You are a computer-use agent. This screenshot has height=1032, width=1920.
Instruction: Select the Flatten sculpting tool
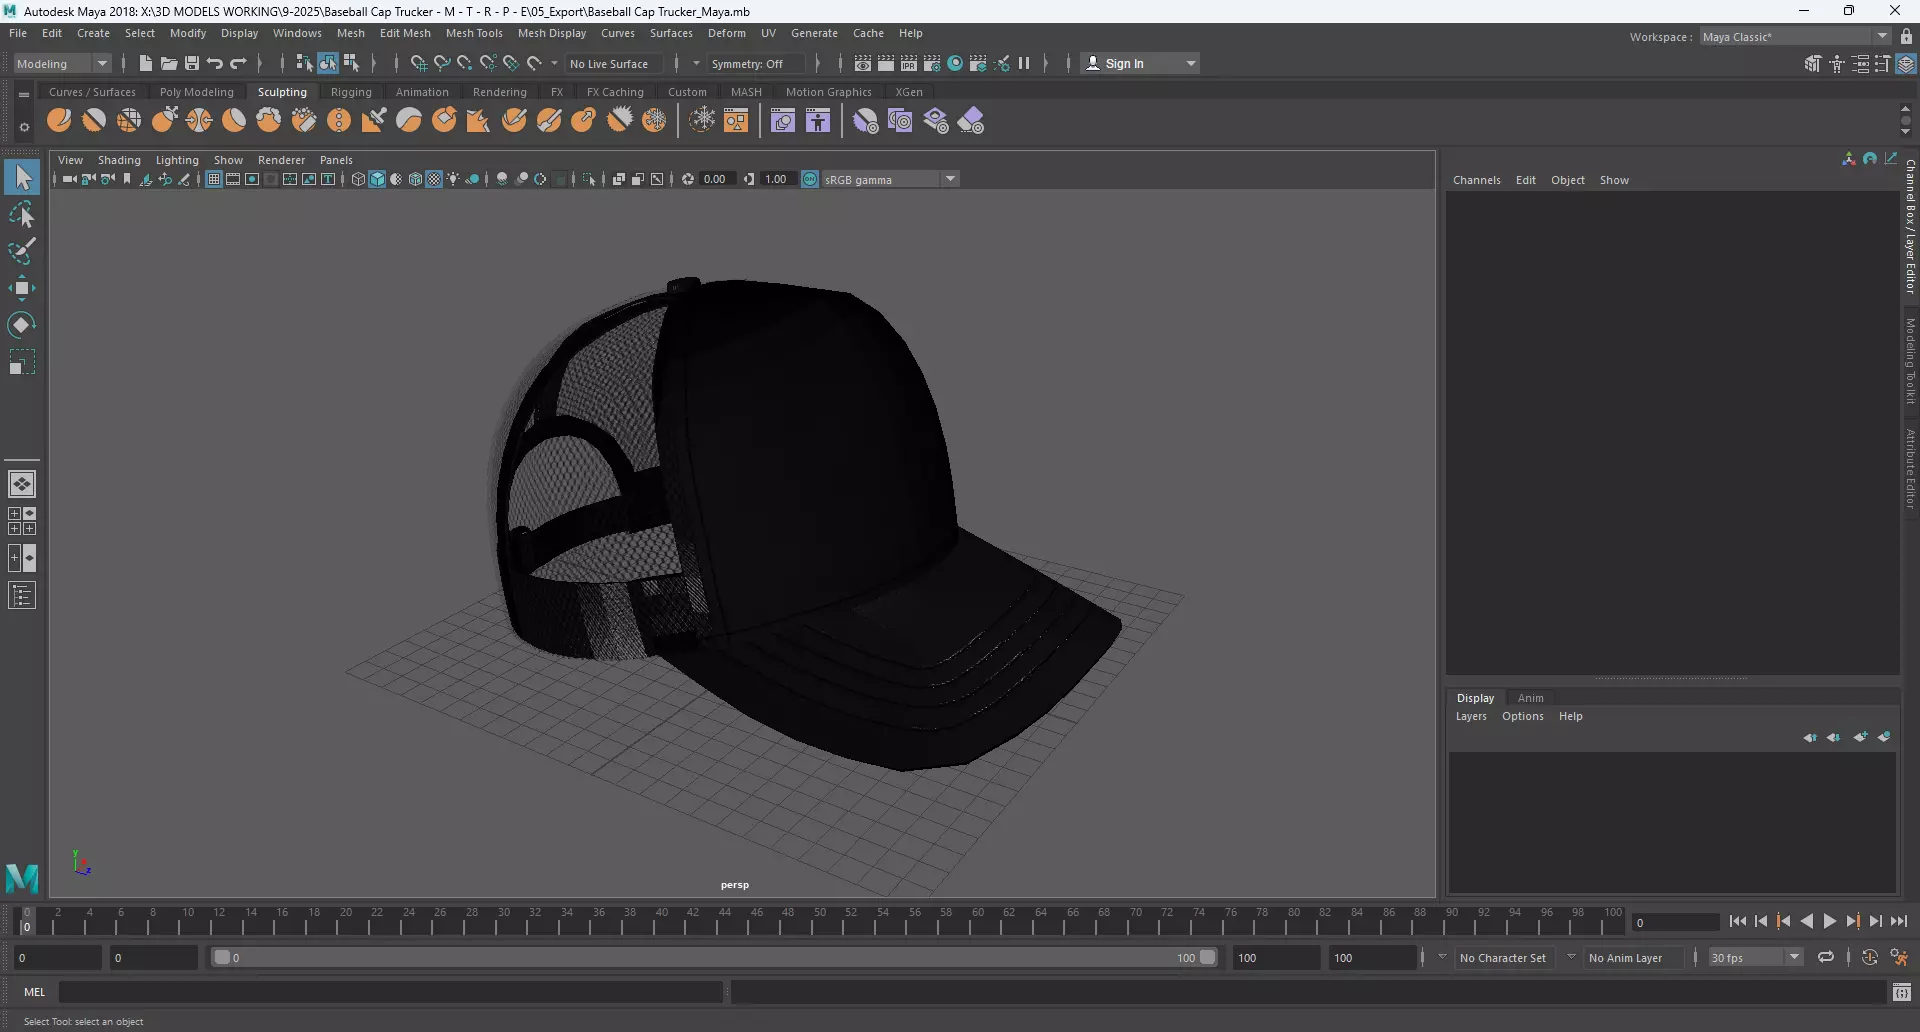pos(234,121)
